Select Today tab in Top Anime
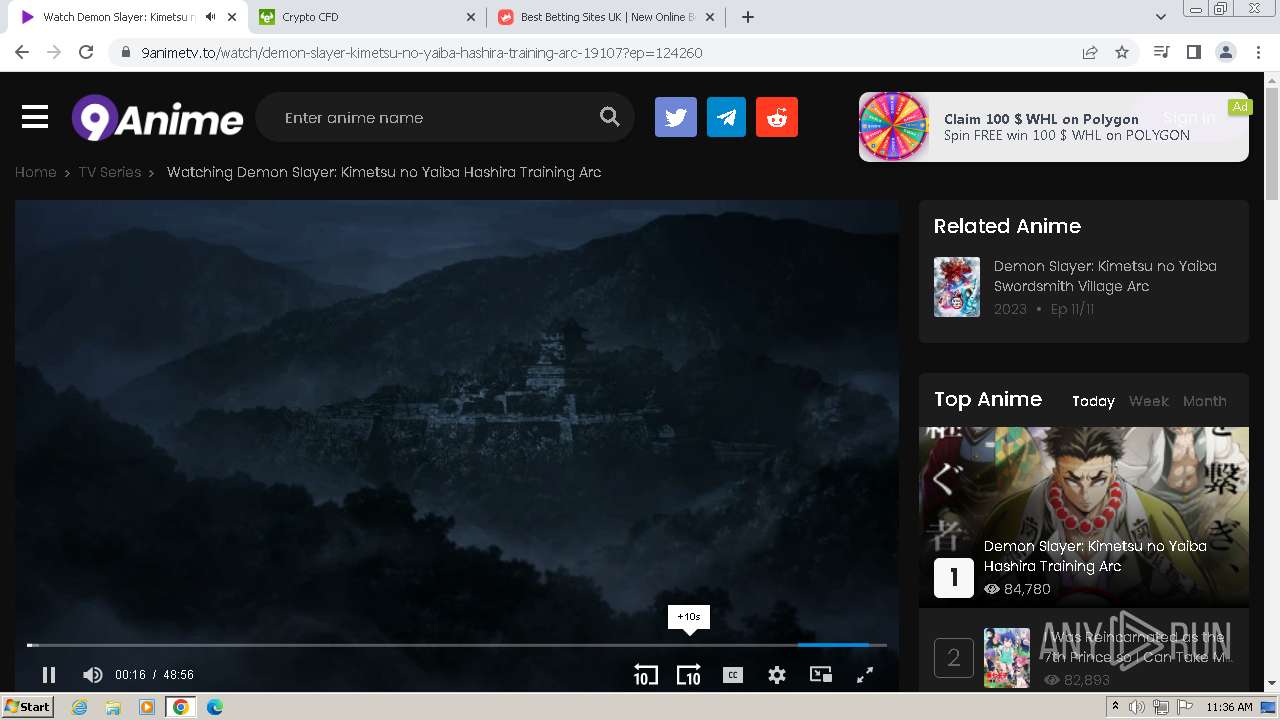Image resolution: width=1280 pixels, height=720 pixels. pyautogui.click(x=1093, y=401)
